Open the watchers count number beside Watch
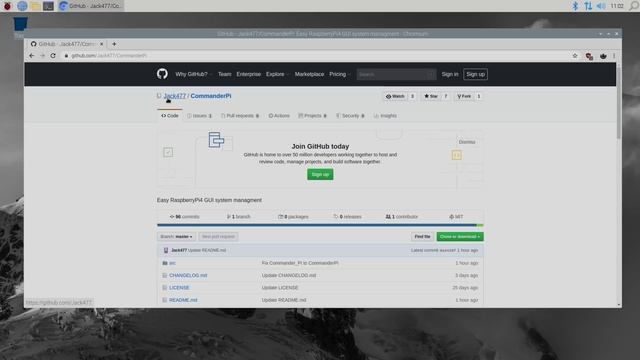 pyautogui.click(x=412, y=96)
